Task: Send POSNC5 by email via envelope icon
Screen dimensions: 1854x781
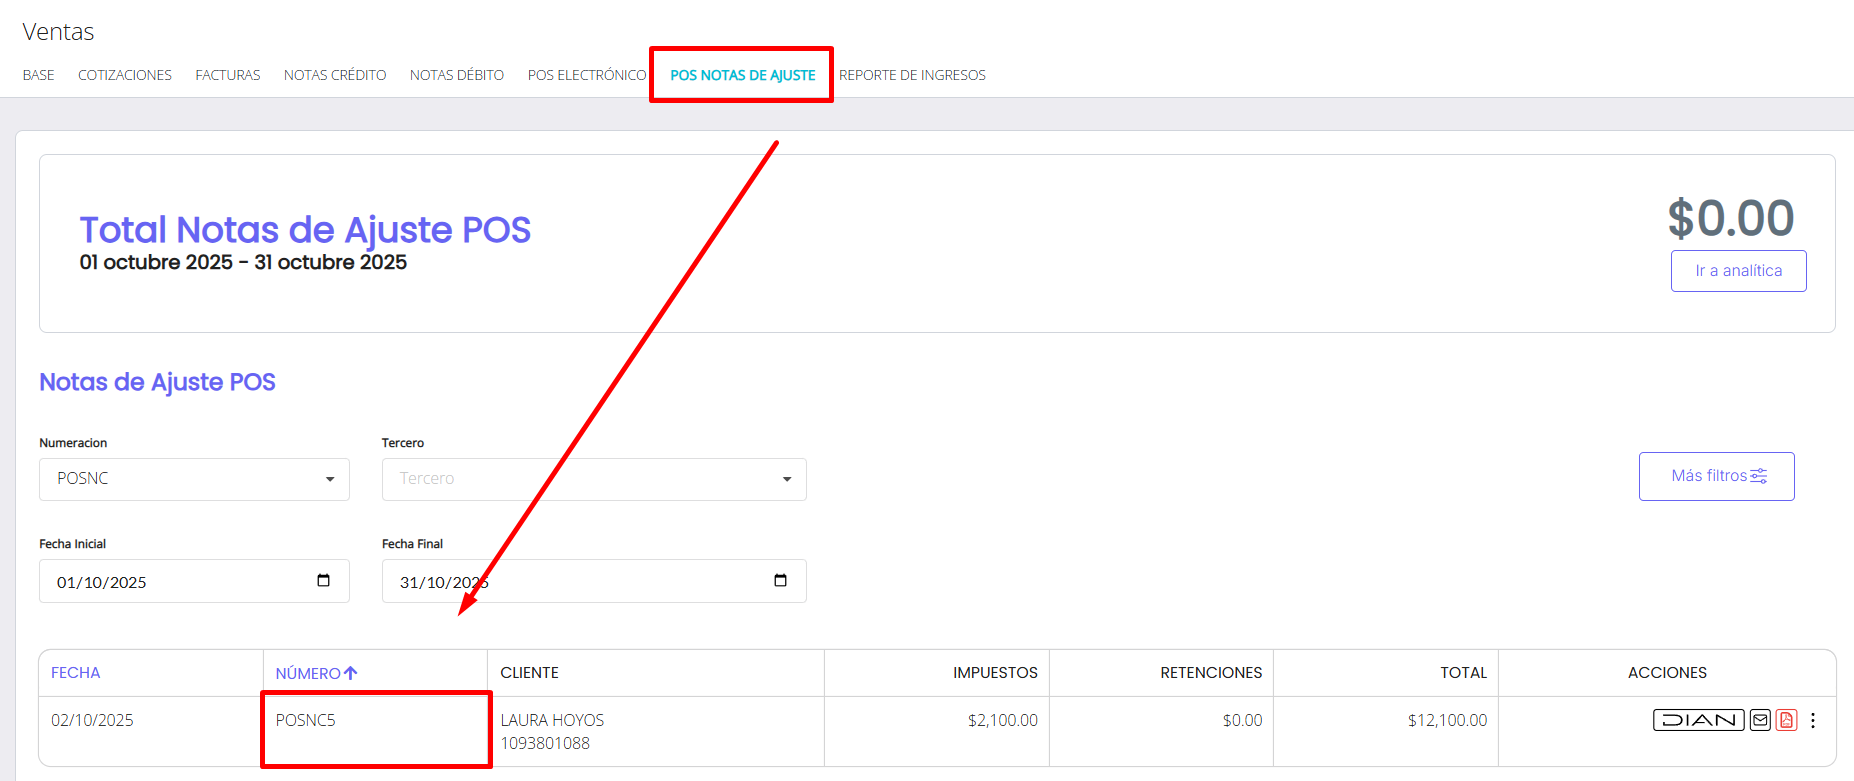Action: 1760,720
